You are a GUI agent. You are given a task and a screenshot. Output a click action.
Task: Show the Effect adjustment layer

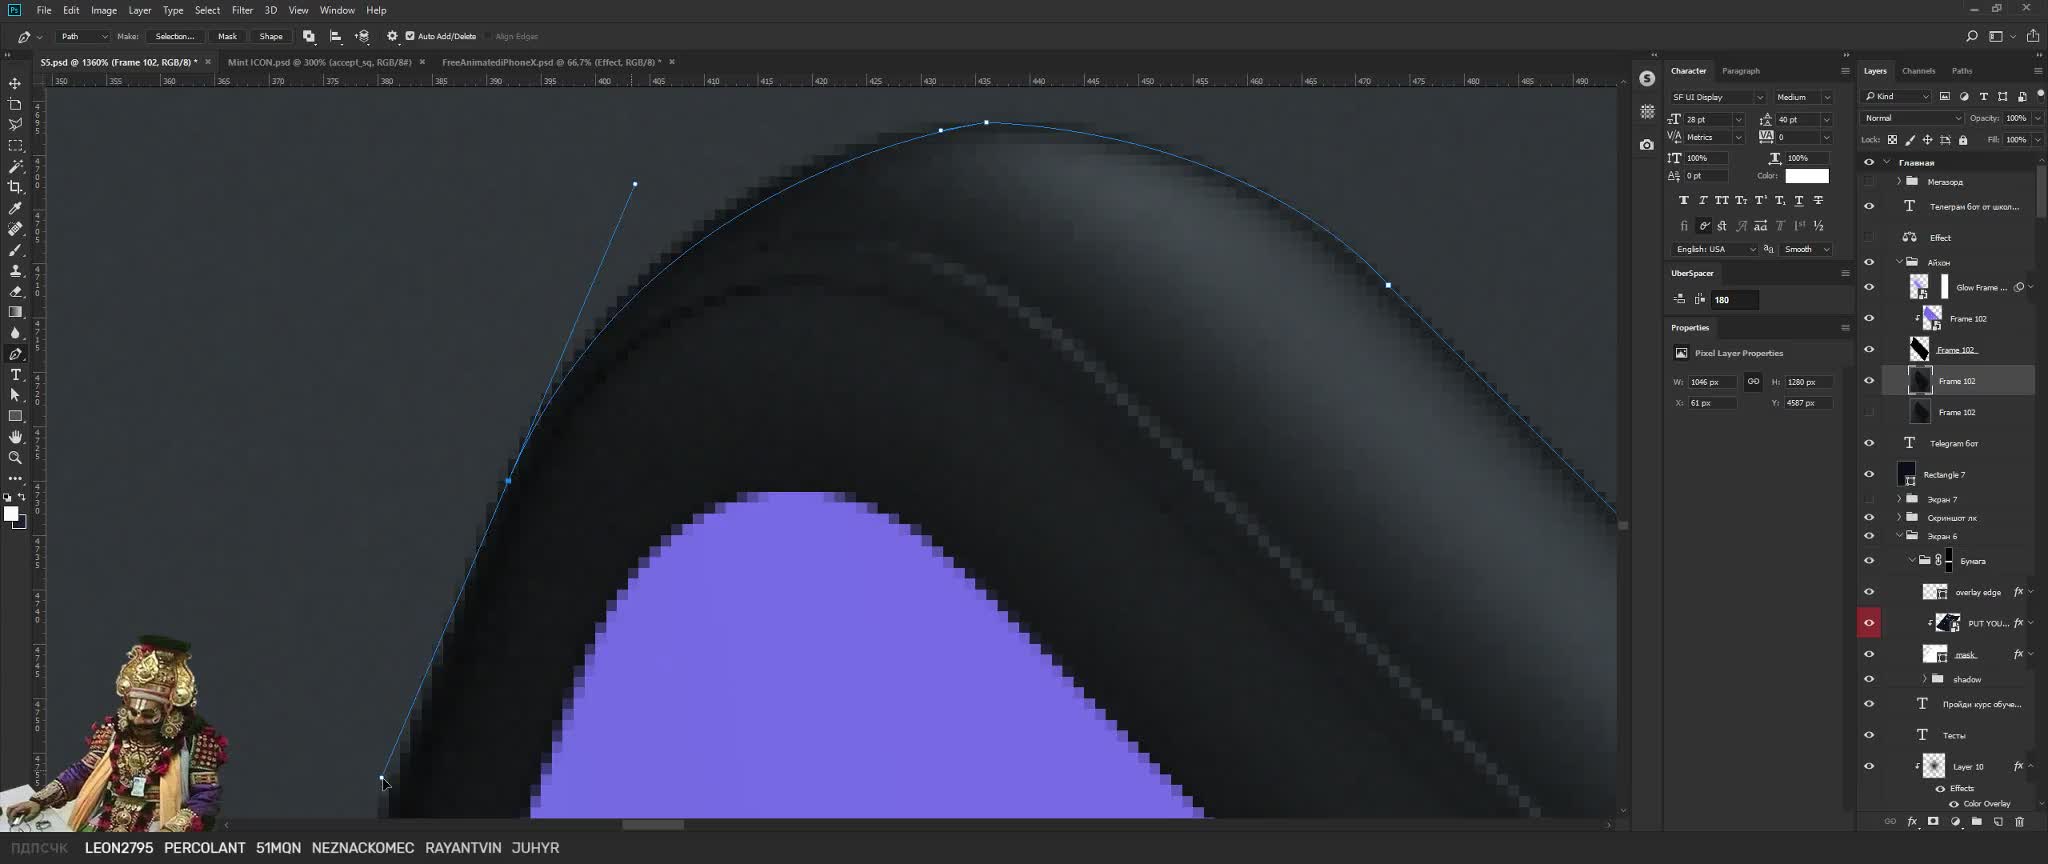point(1868,237)
